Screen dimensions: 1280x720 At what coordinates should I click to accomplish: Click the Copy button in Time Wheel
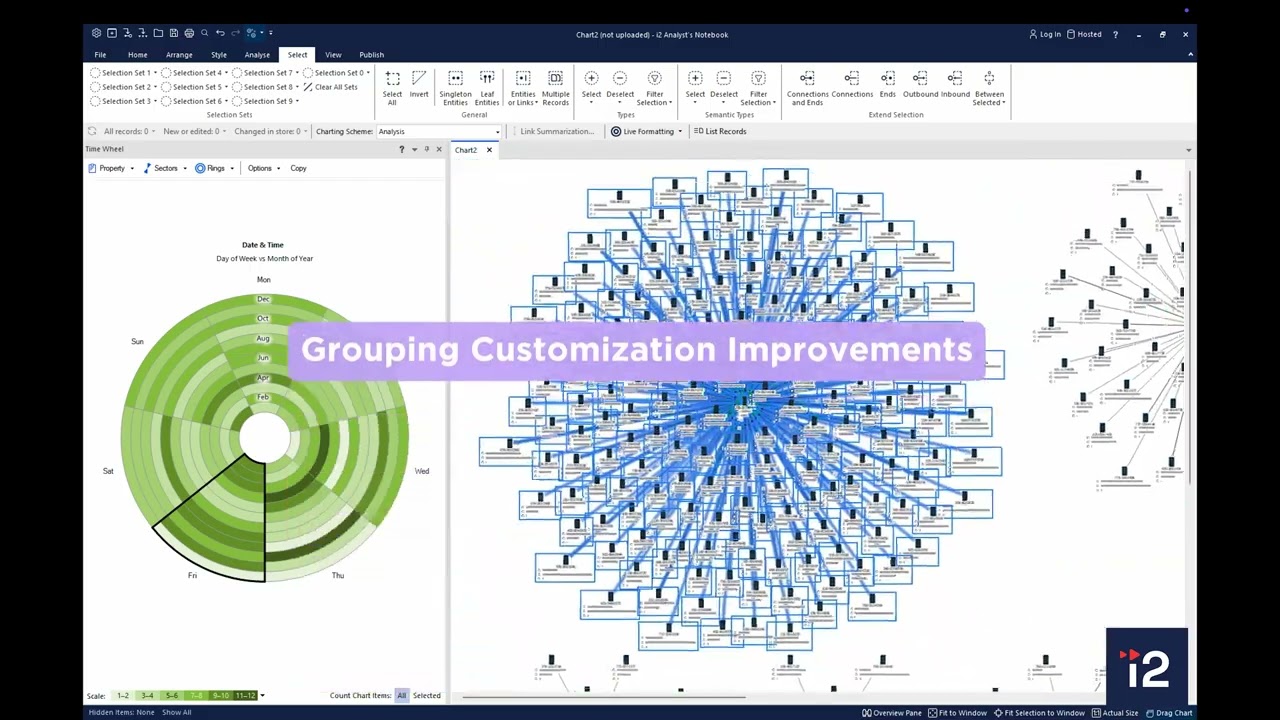click(298, 168)
